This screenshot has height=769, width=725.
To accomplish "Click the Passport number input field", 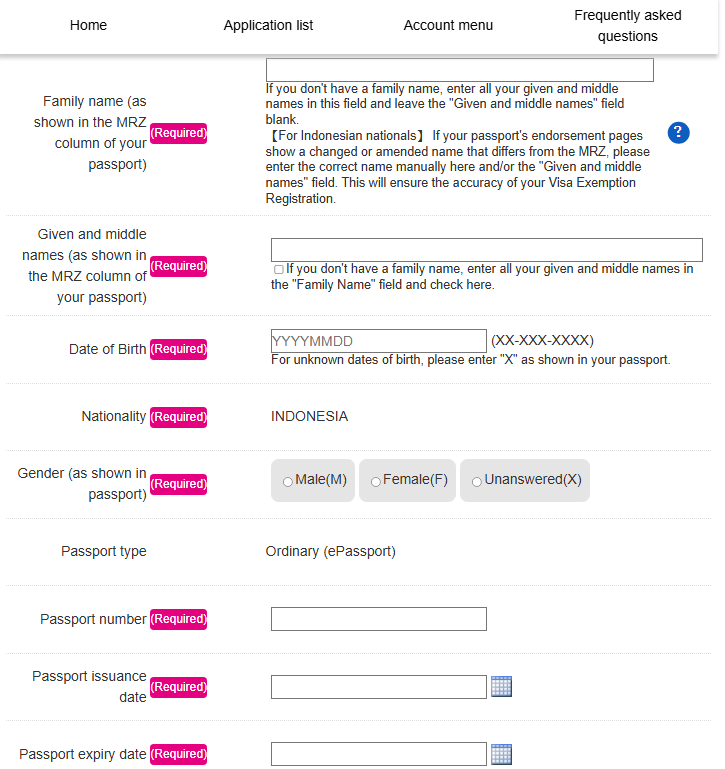I will pos(378,619).
